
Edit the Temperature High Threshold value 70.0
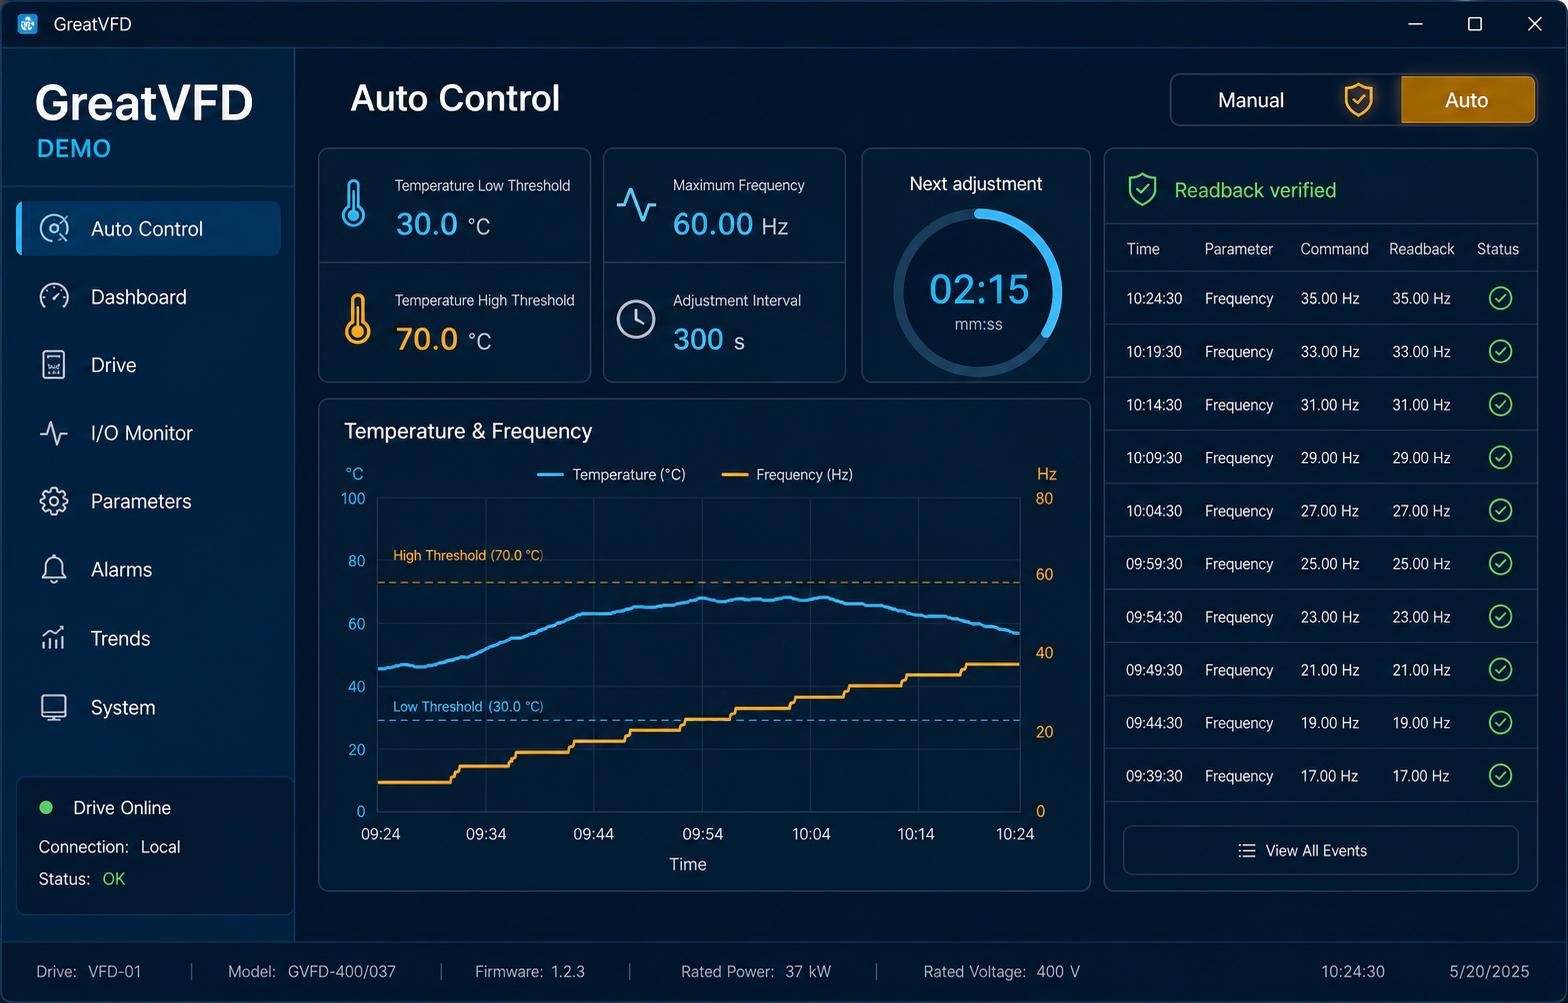(427, 339)
